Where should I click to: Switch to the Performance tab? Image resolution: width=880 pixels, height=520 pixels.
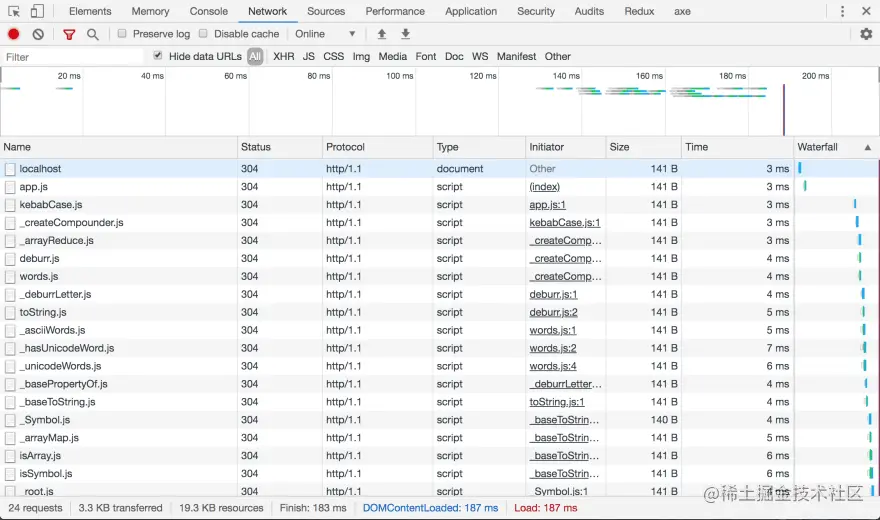395,11
